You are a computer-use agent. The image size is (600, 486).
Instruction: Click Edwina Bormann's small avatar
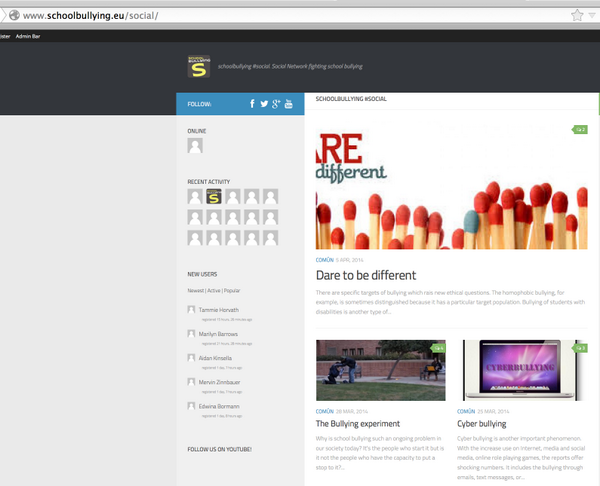click(191, 406)
